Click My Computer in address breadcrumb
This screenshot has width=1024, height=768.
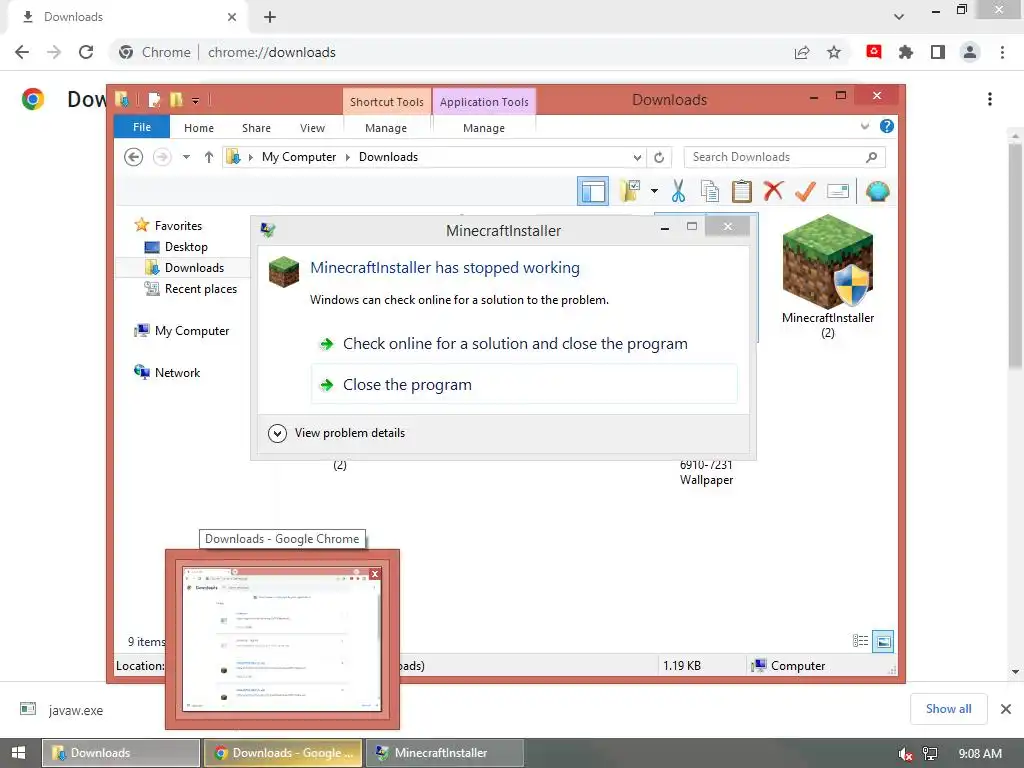[299, 157]
